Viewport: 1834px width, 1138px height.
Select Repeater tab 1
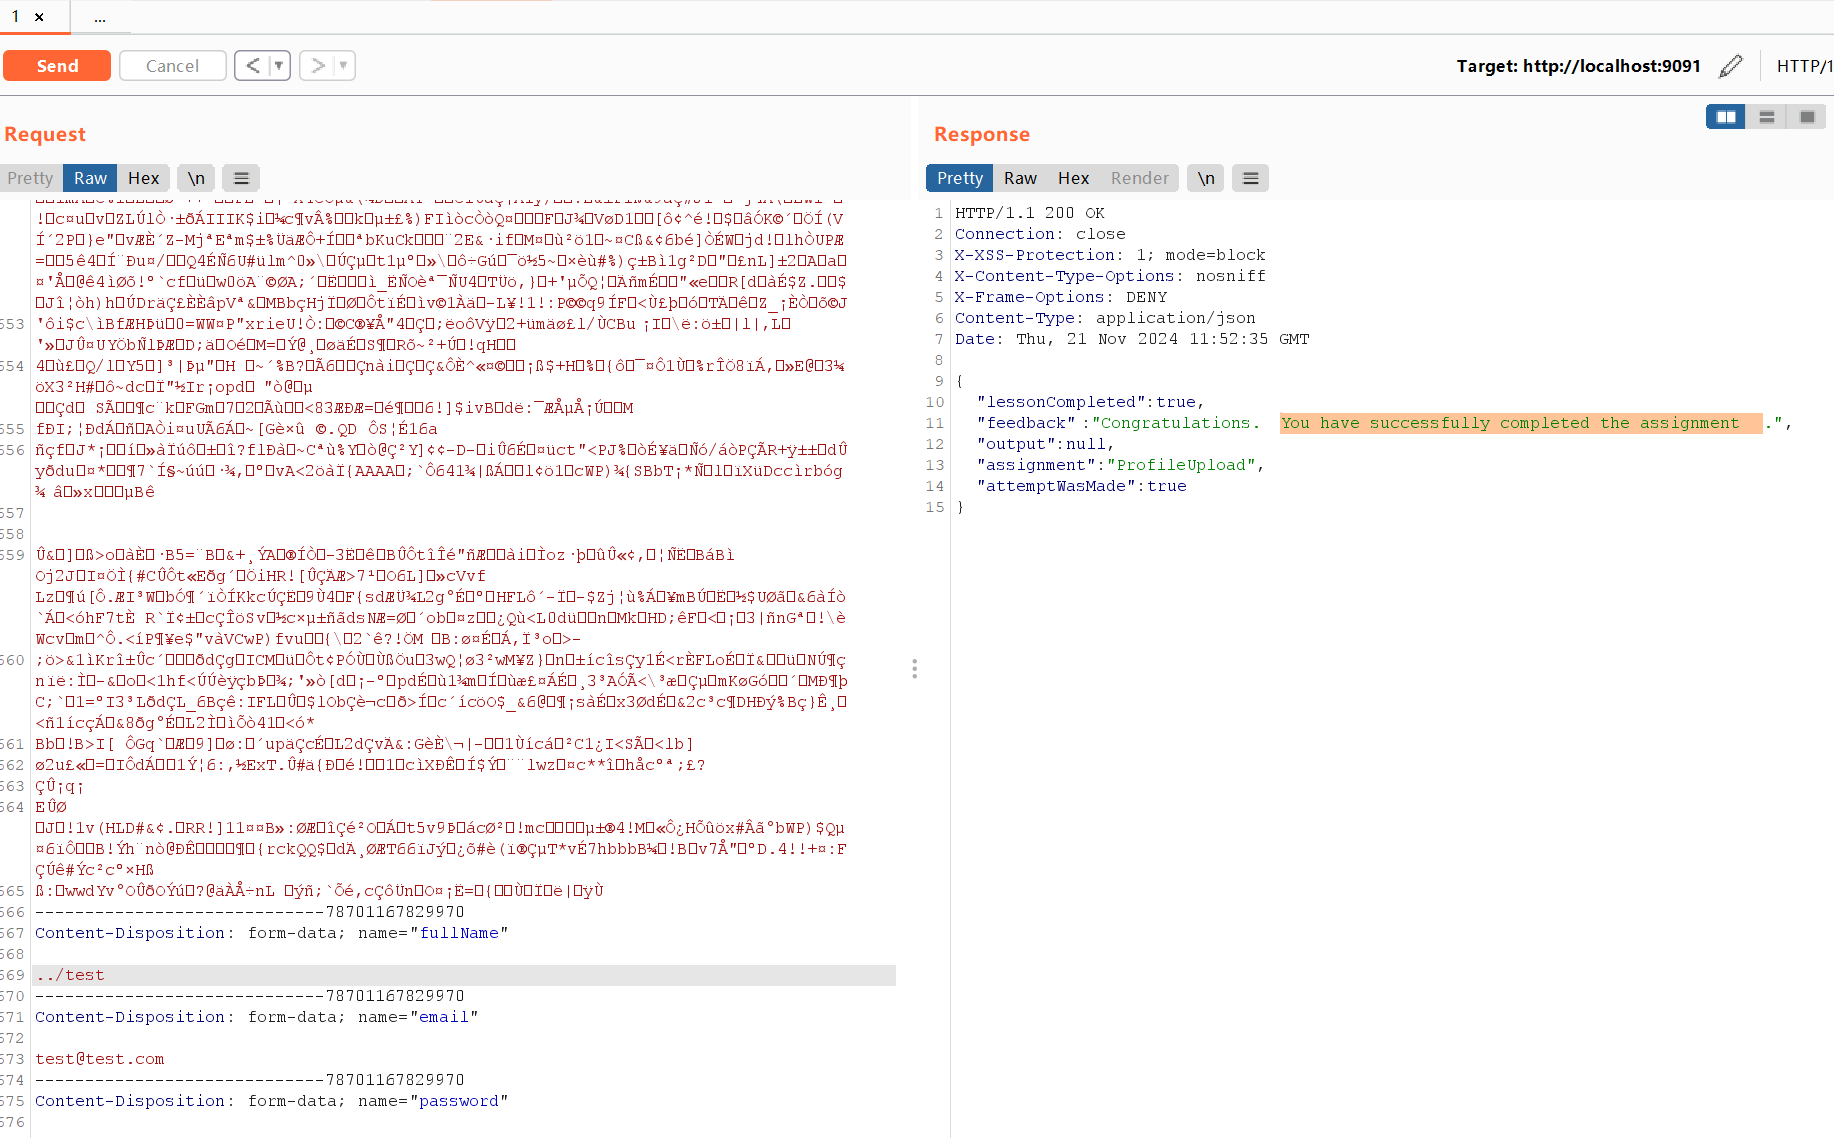point(16,17)
